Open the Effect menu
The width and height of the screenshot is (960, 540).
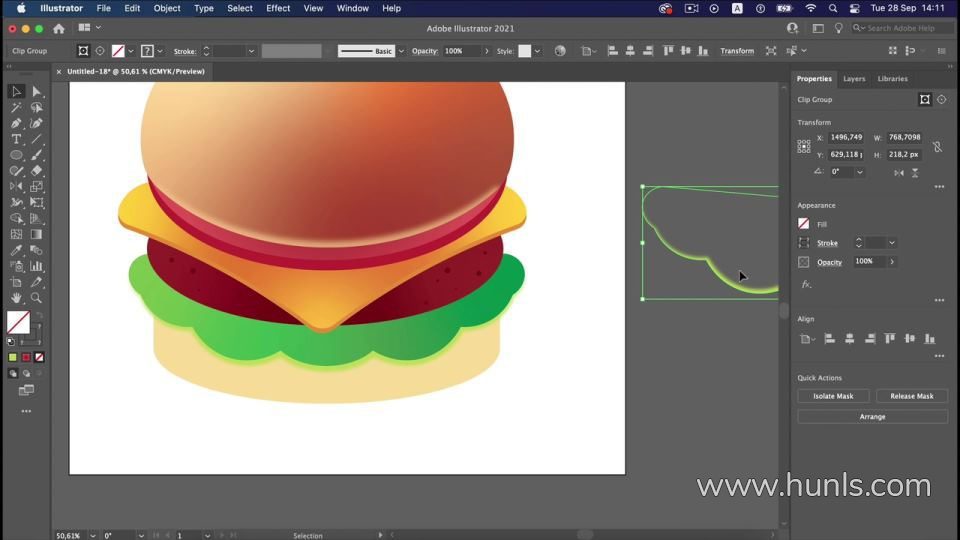coord(278,9)
